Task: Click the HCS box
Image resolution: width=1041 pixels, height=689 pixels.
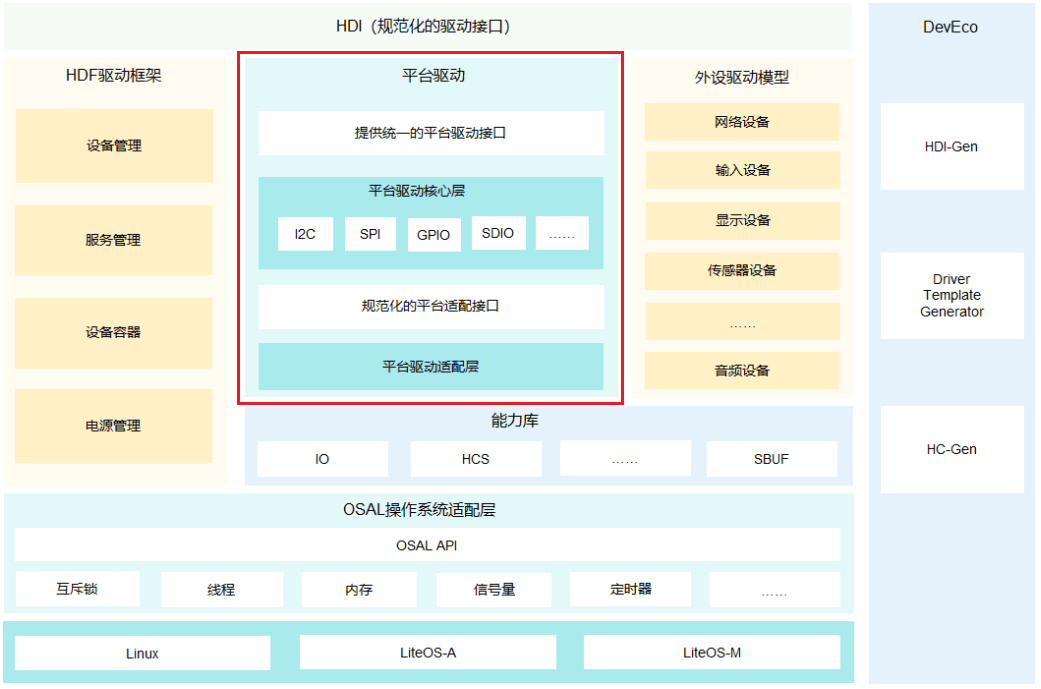Action: [x=476, y=459]
